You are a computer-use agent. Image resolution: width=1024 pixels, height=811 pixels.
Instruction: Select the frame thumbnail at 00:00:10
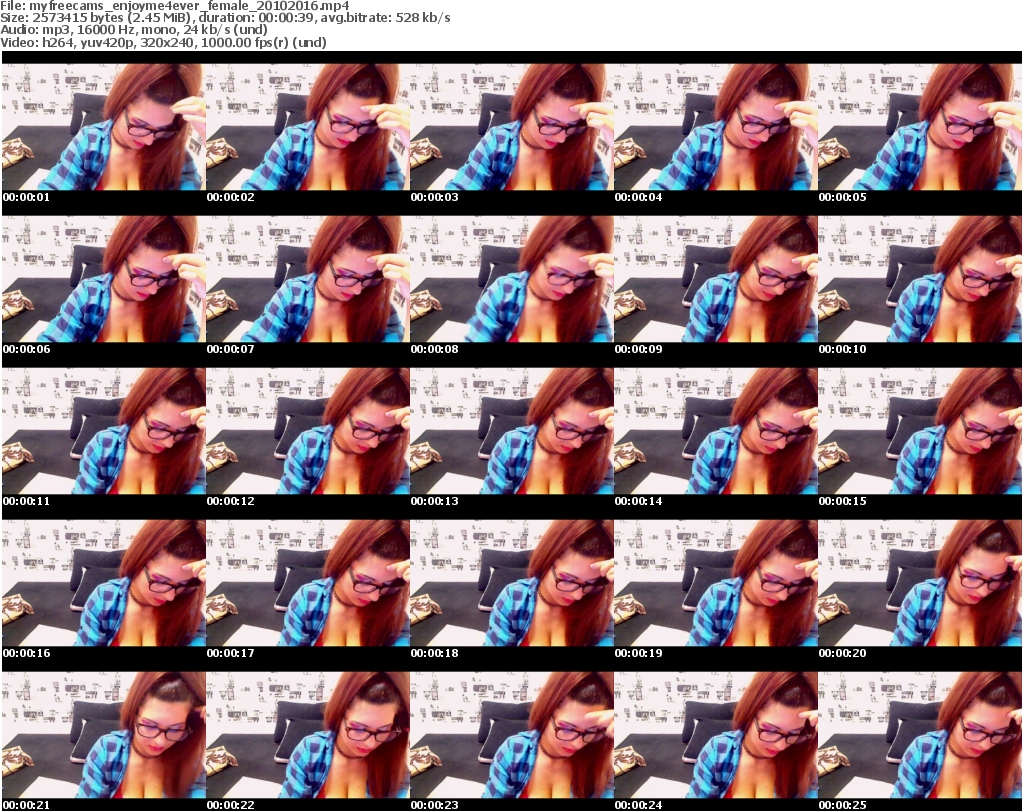pyautogui.click(x=920, y=279)
